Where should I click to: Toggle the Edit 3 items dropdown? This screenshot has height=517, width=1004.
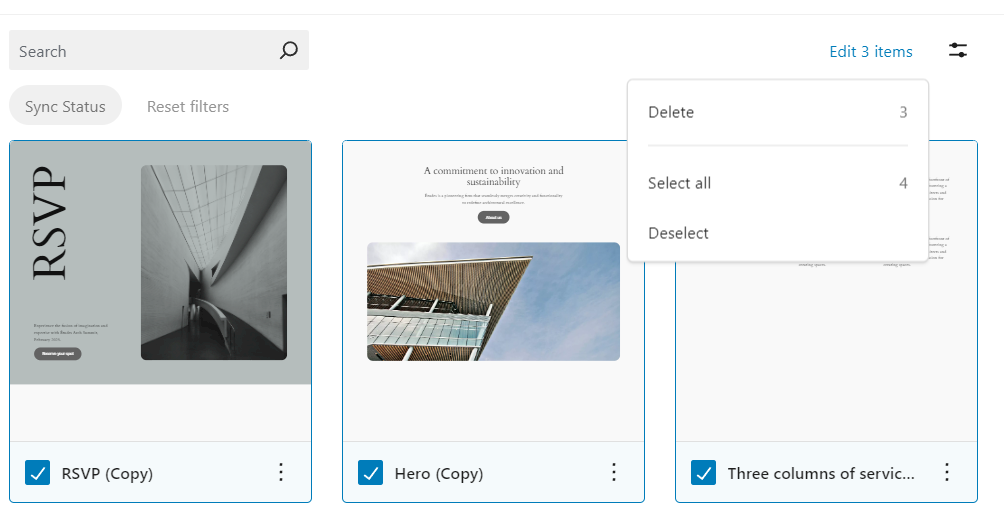coord(870,51)
